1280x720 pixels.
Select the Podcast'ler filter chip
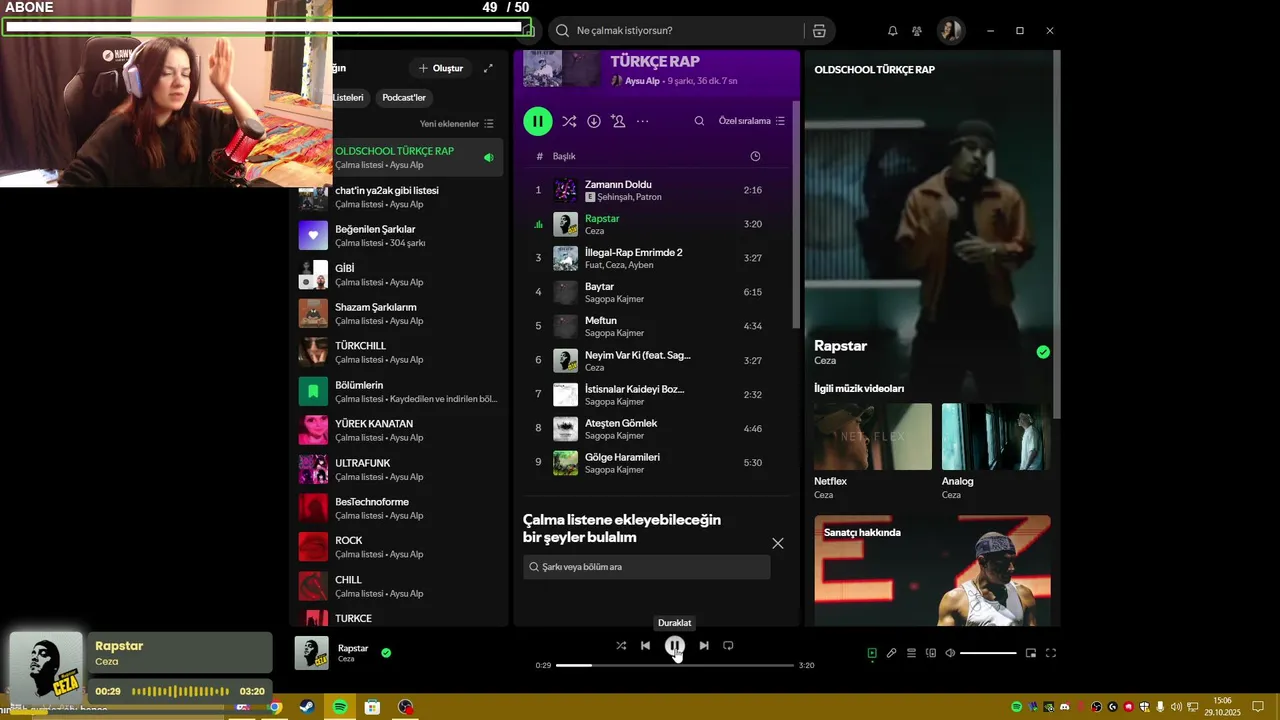(404, 98)
